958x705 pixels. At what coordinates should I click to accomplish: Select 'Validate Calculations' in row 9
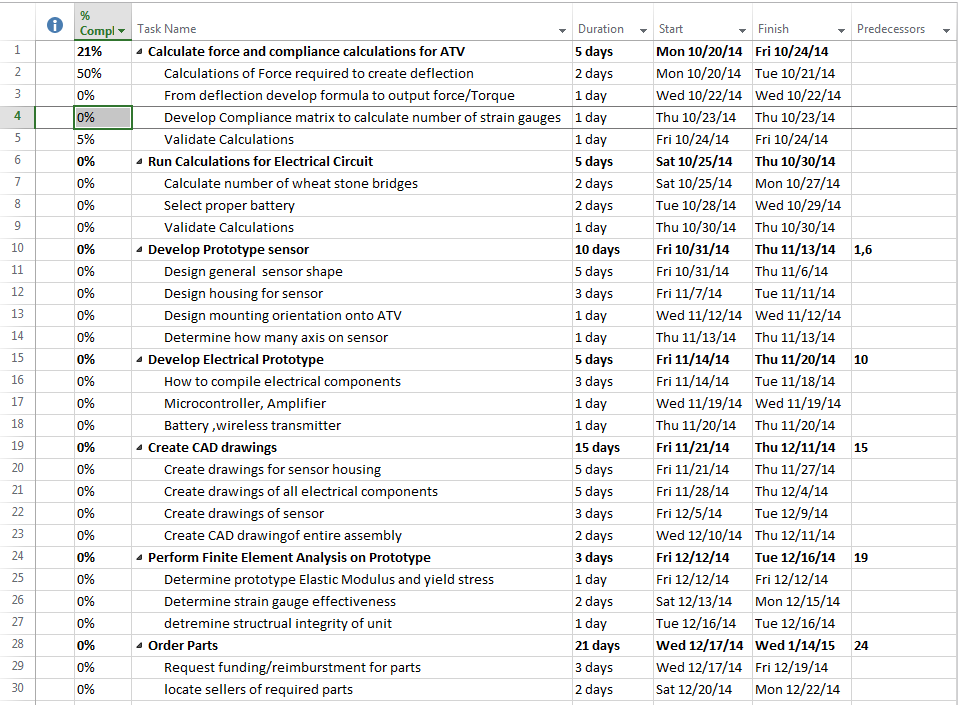click(x=229, y=227)
